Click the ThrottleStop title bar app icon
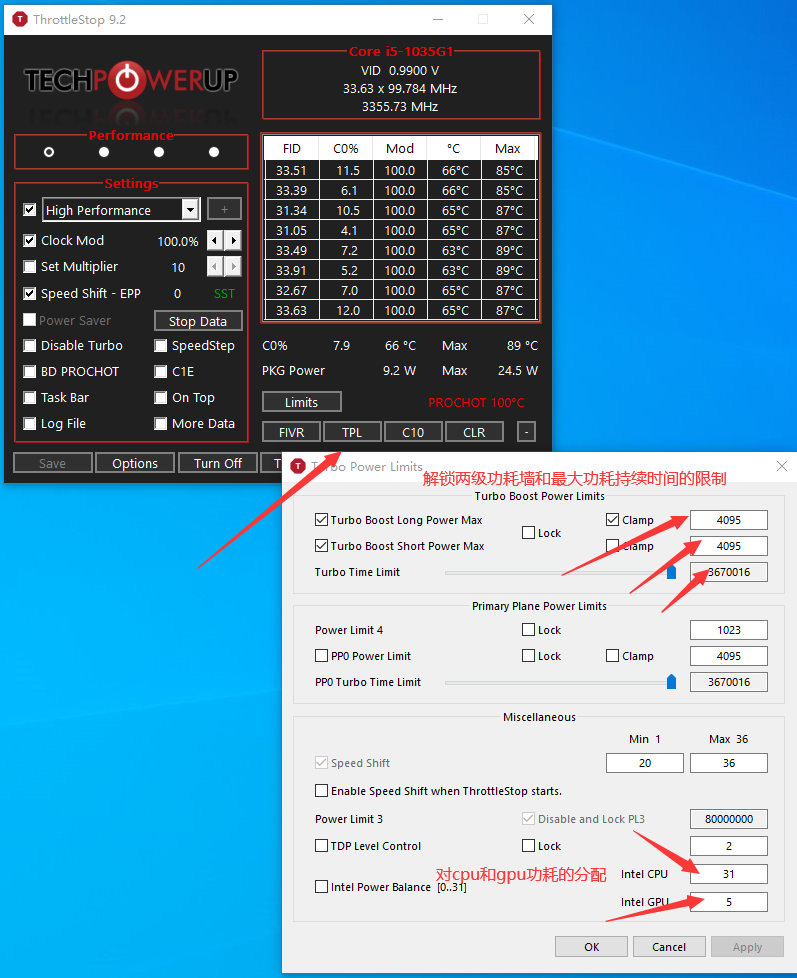The width and height of the screenshot is (797, 978). click(20, 19)
